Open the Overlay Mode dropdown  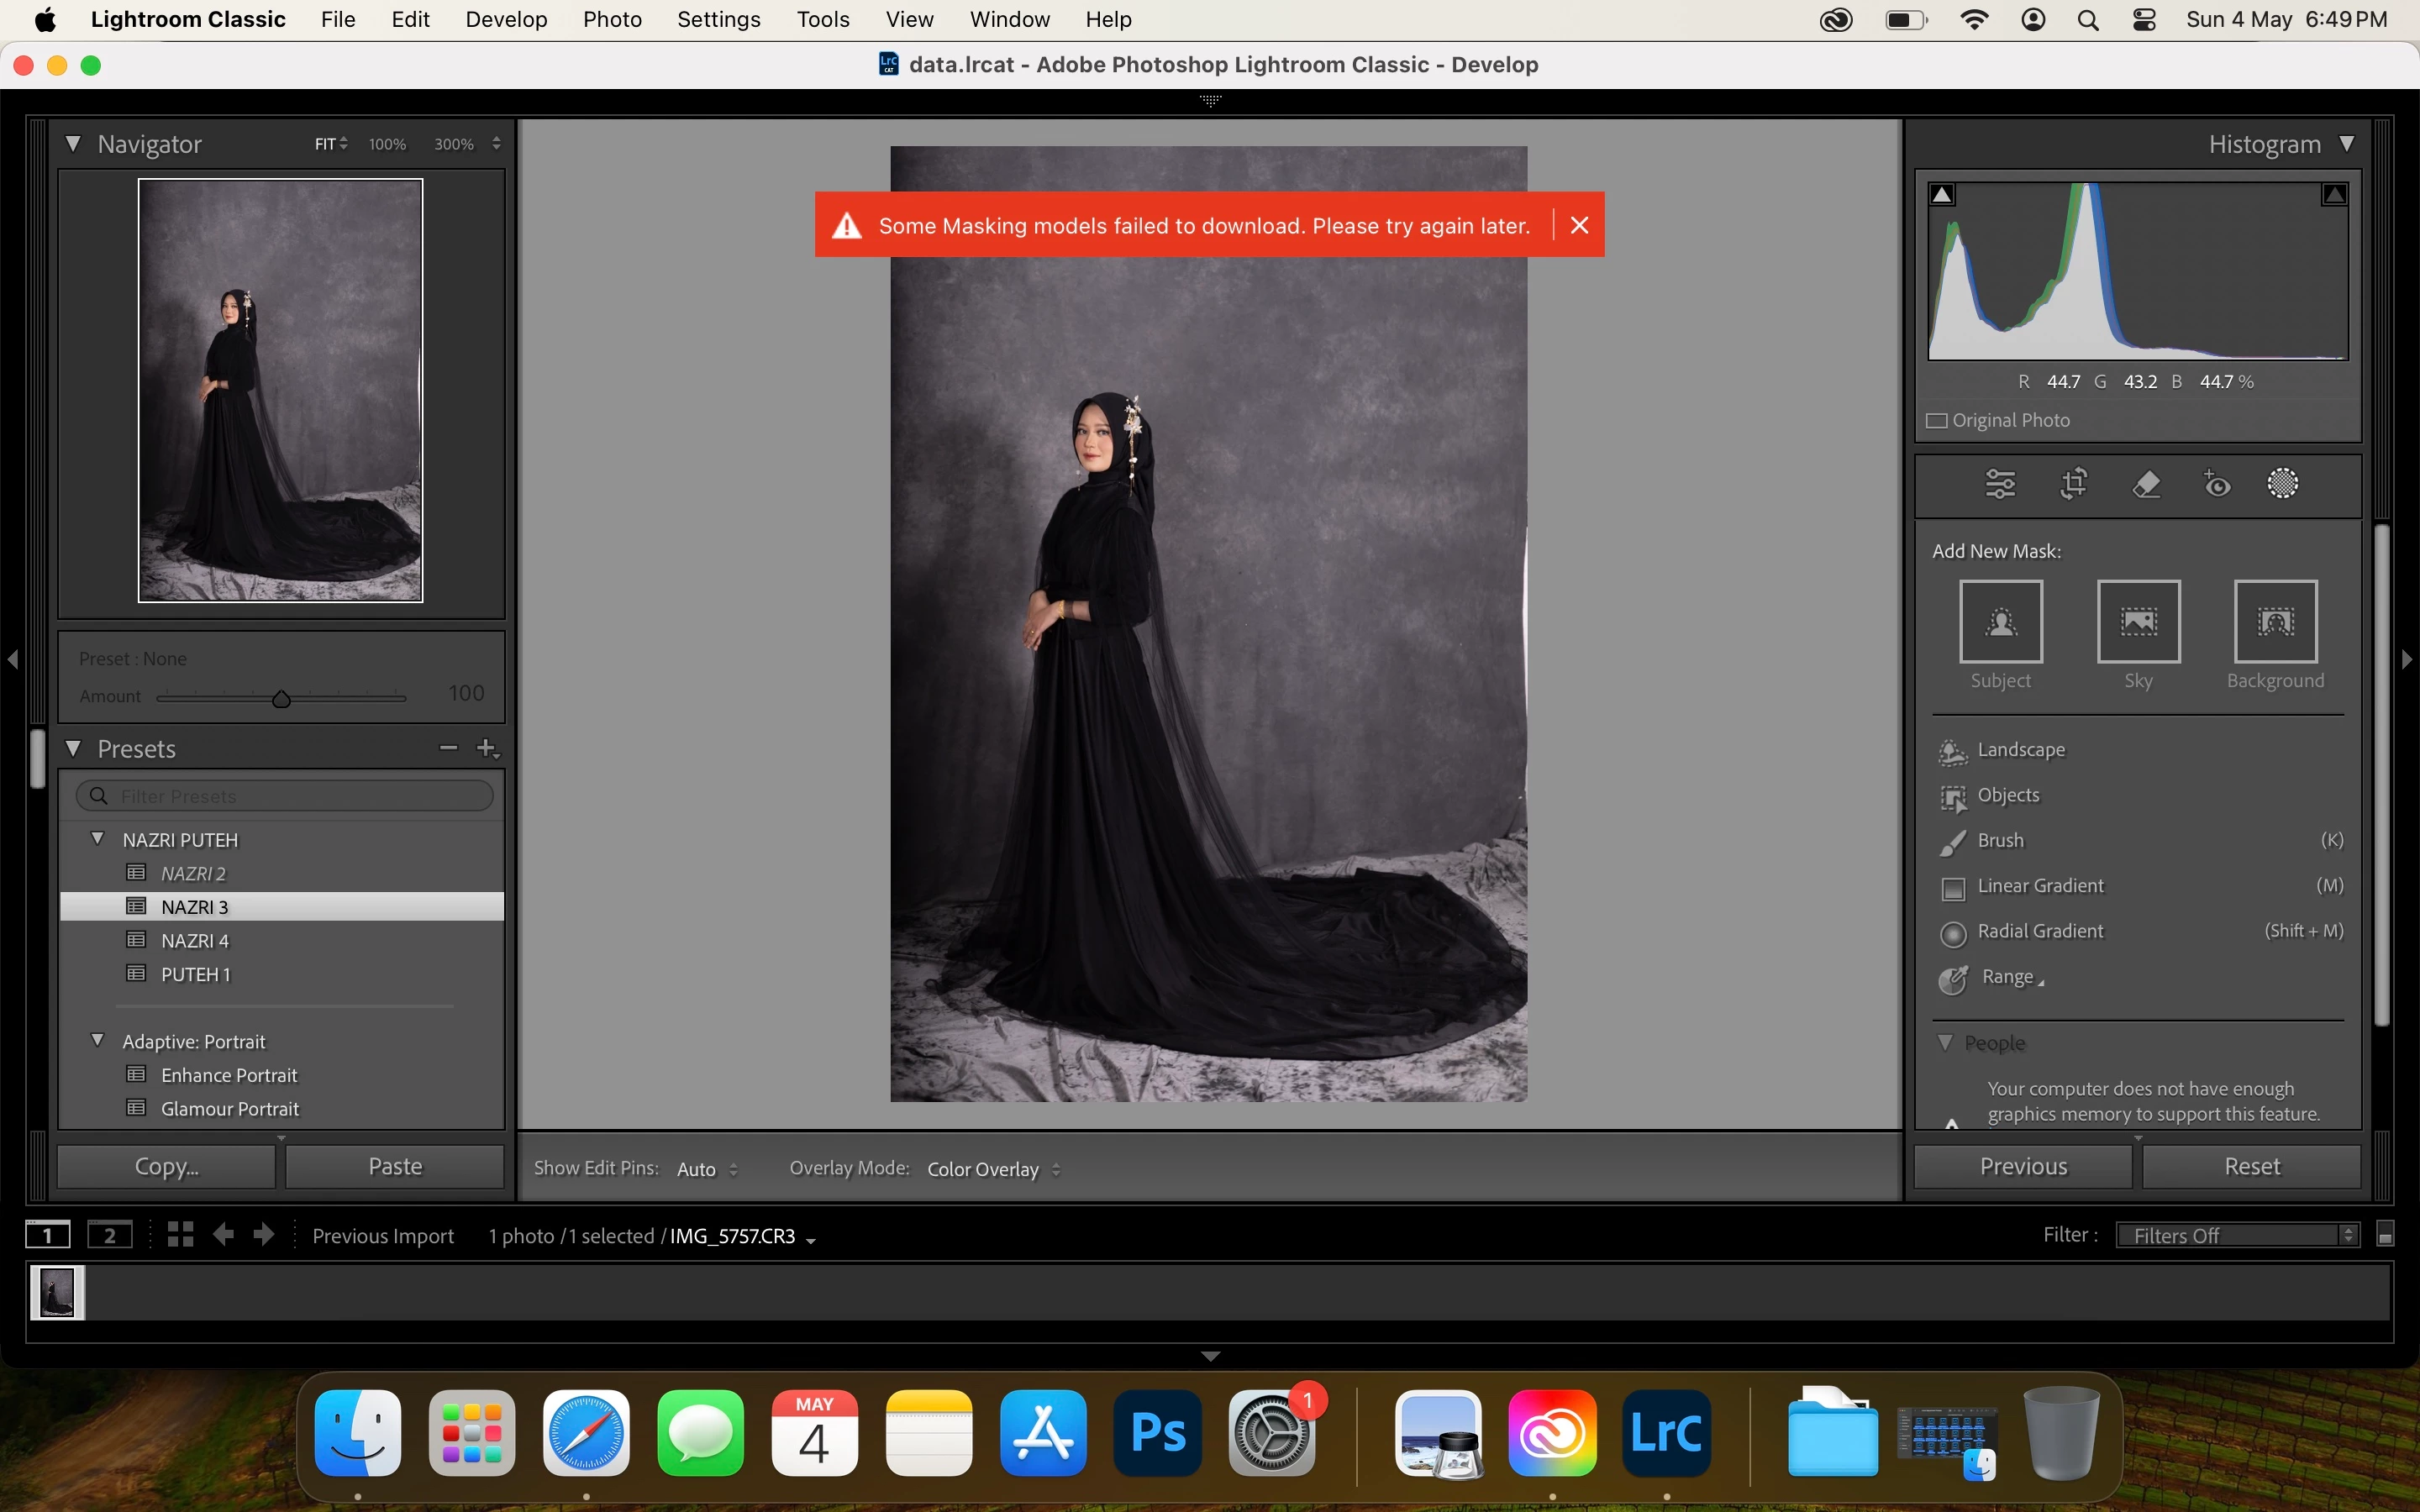click(993, 1169)
